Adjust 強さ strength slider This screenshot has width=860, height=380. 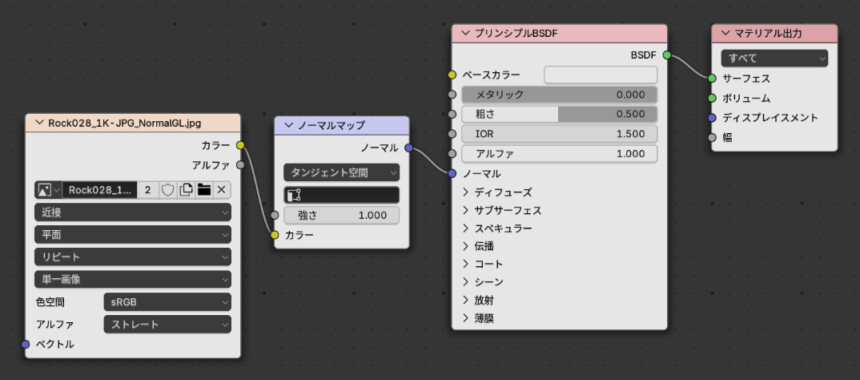(341, 215)
